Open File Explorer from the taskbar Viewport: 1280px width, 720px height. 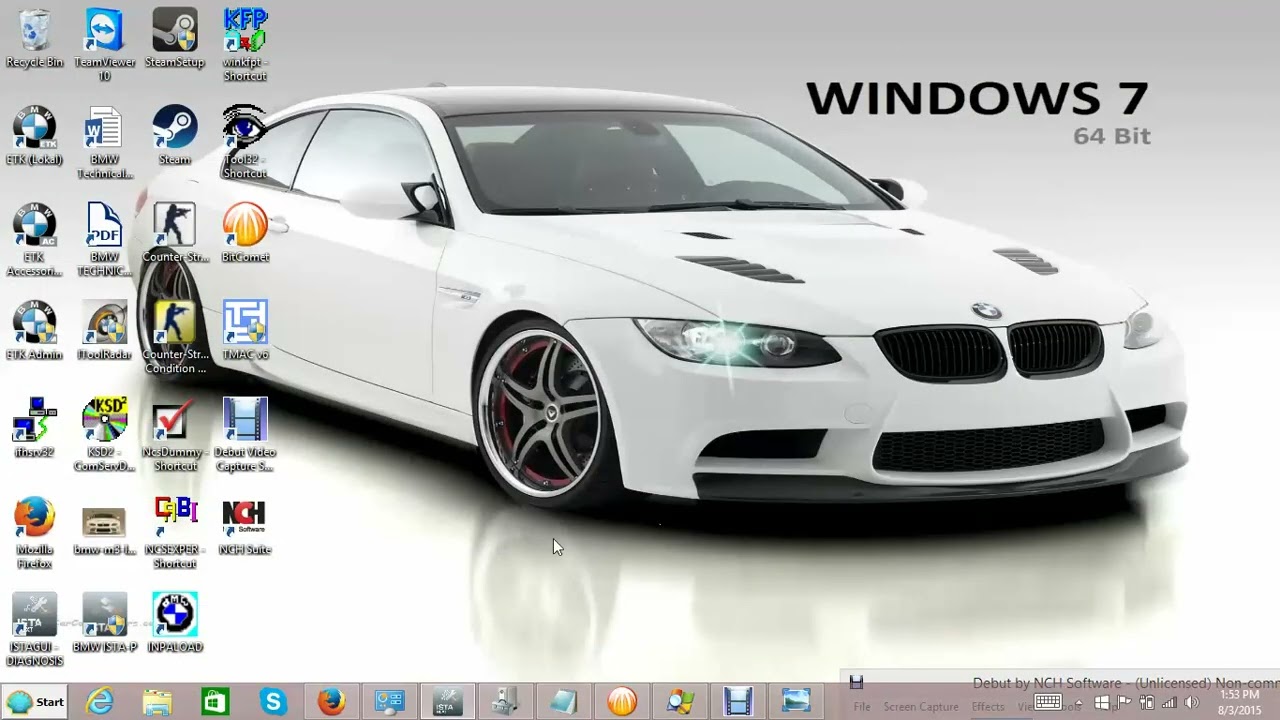pos(157,702)
